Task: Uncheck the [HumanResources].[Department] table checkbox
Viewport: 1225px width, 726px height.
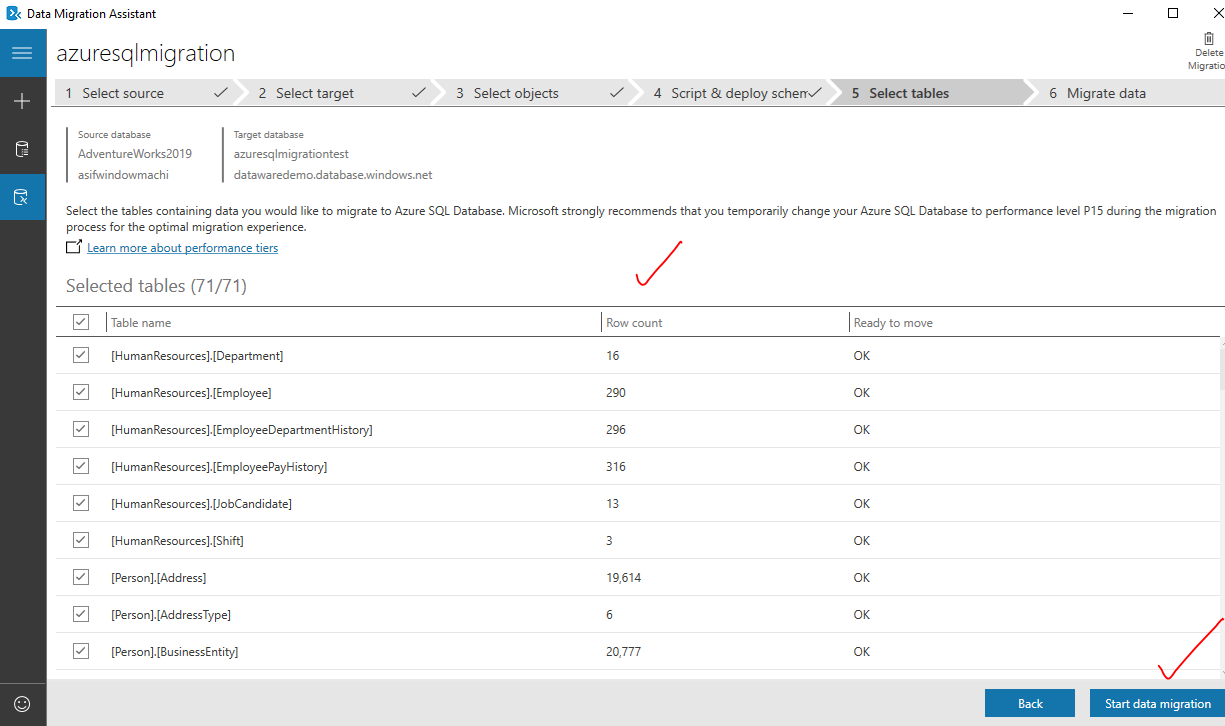Action: point(81,356)
